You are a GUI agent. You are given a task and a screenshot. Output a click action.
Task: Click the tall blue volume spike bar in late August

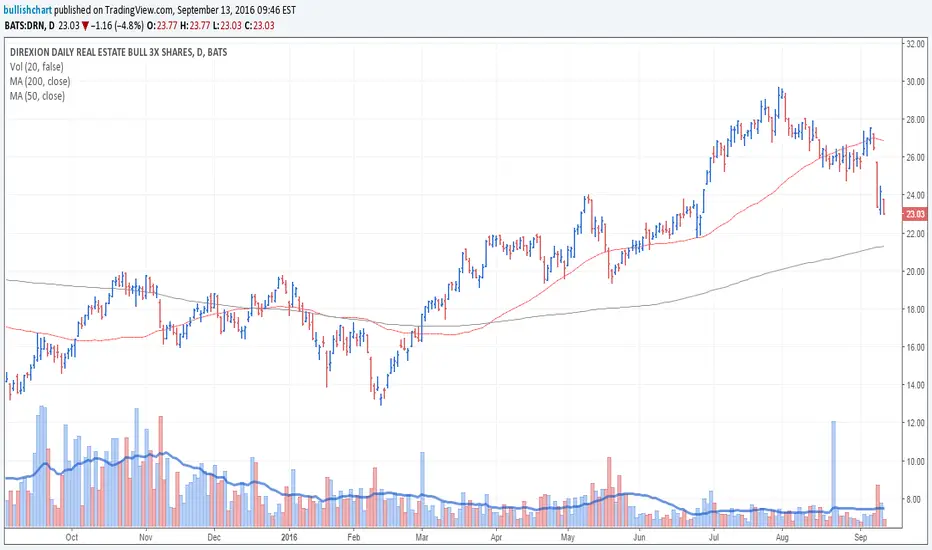click(x=833, y=474)
